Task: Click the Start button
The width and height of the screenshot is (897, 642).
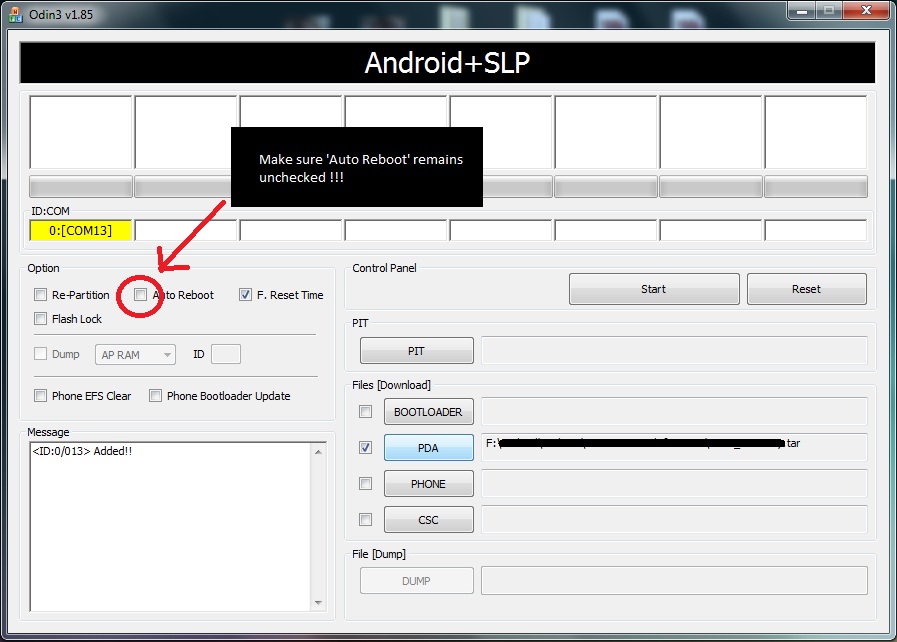Action: pos(654,289)
